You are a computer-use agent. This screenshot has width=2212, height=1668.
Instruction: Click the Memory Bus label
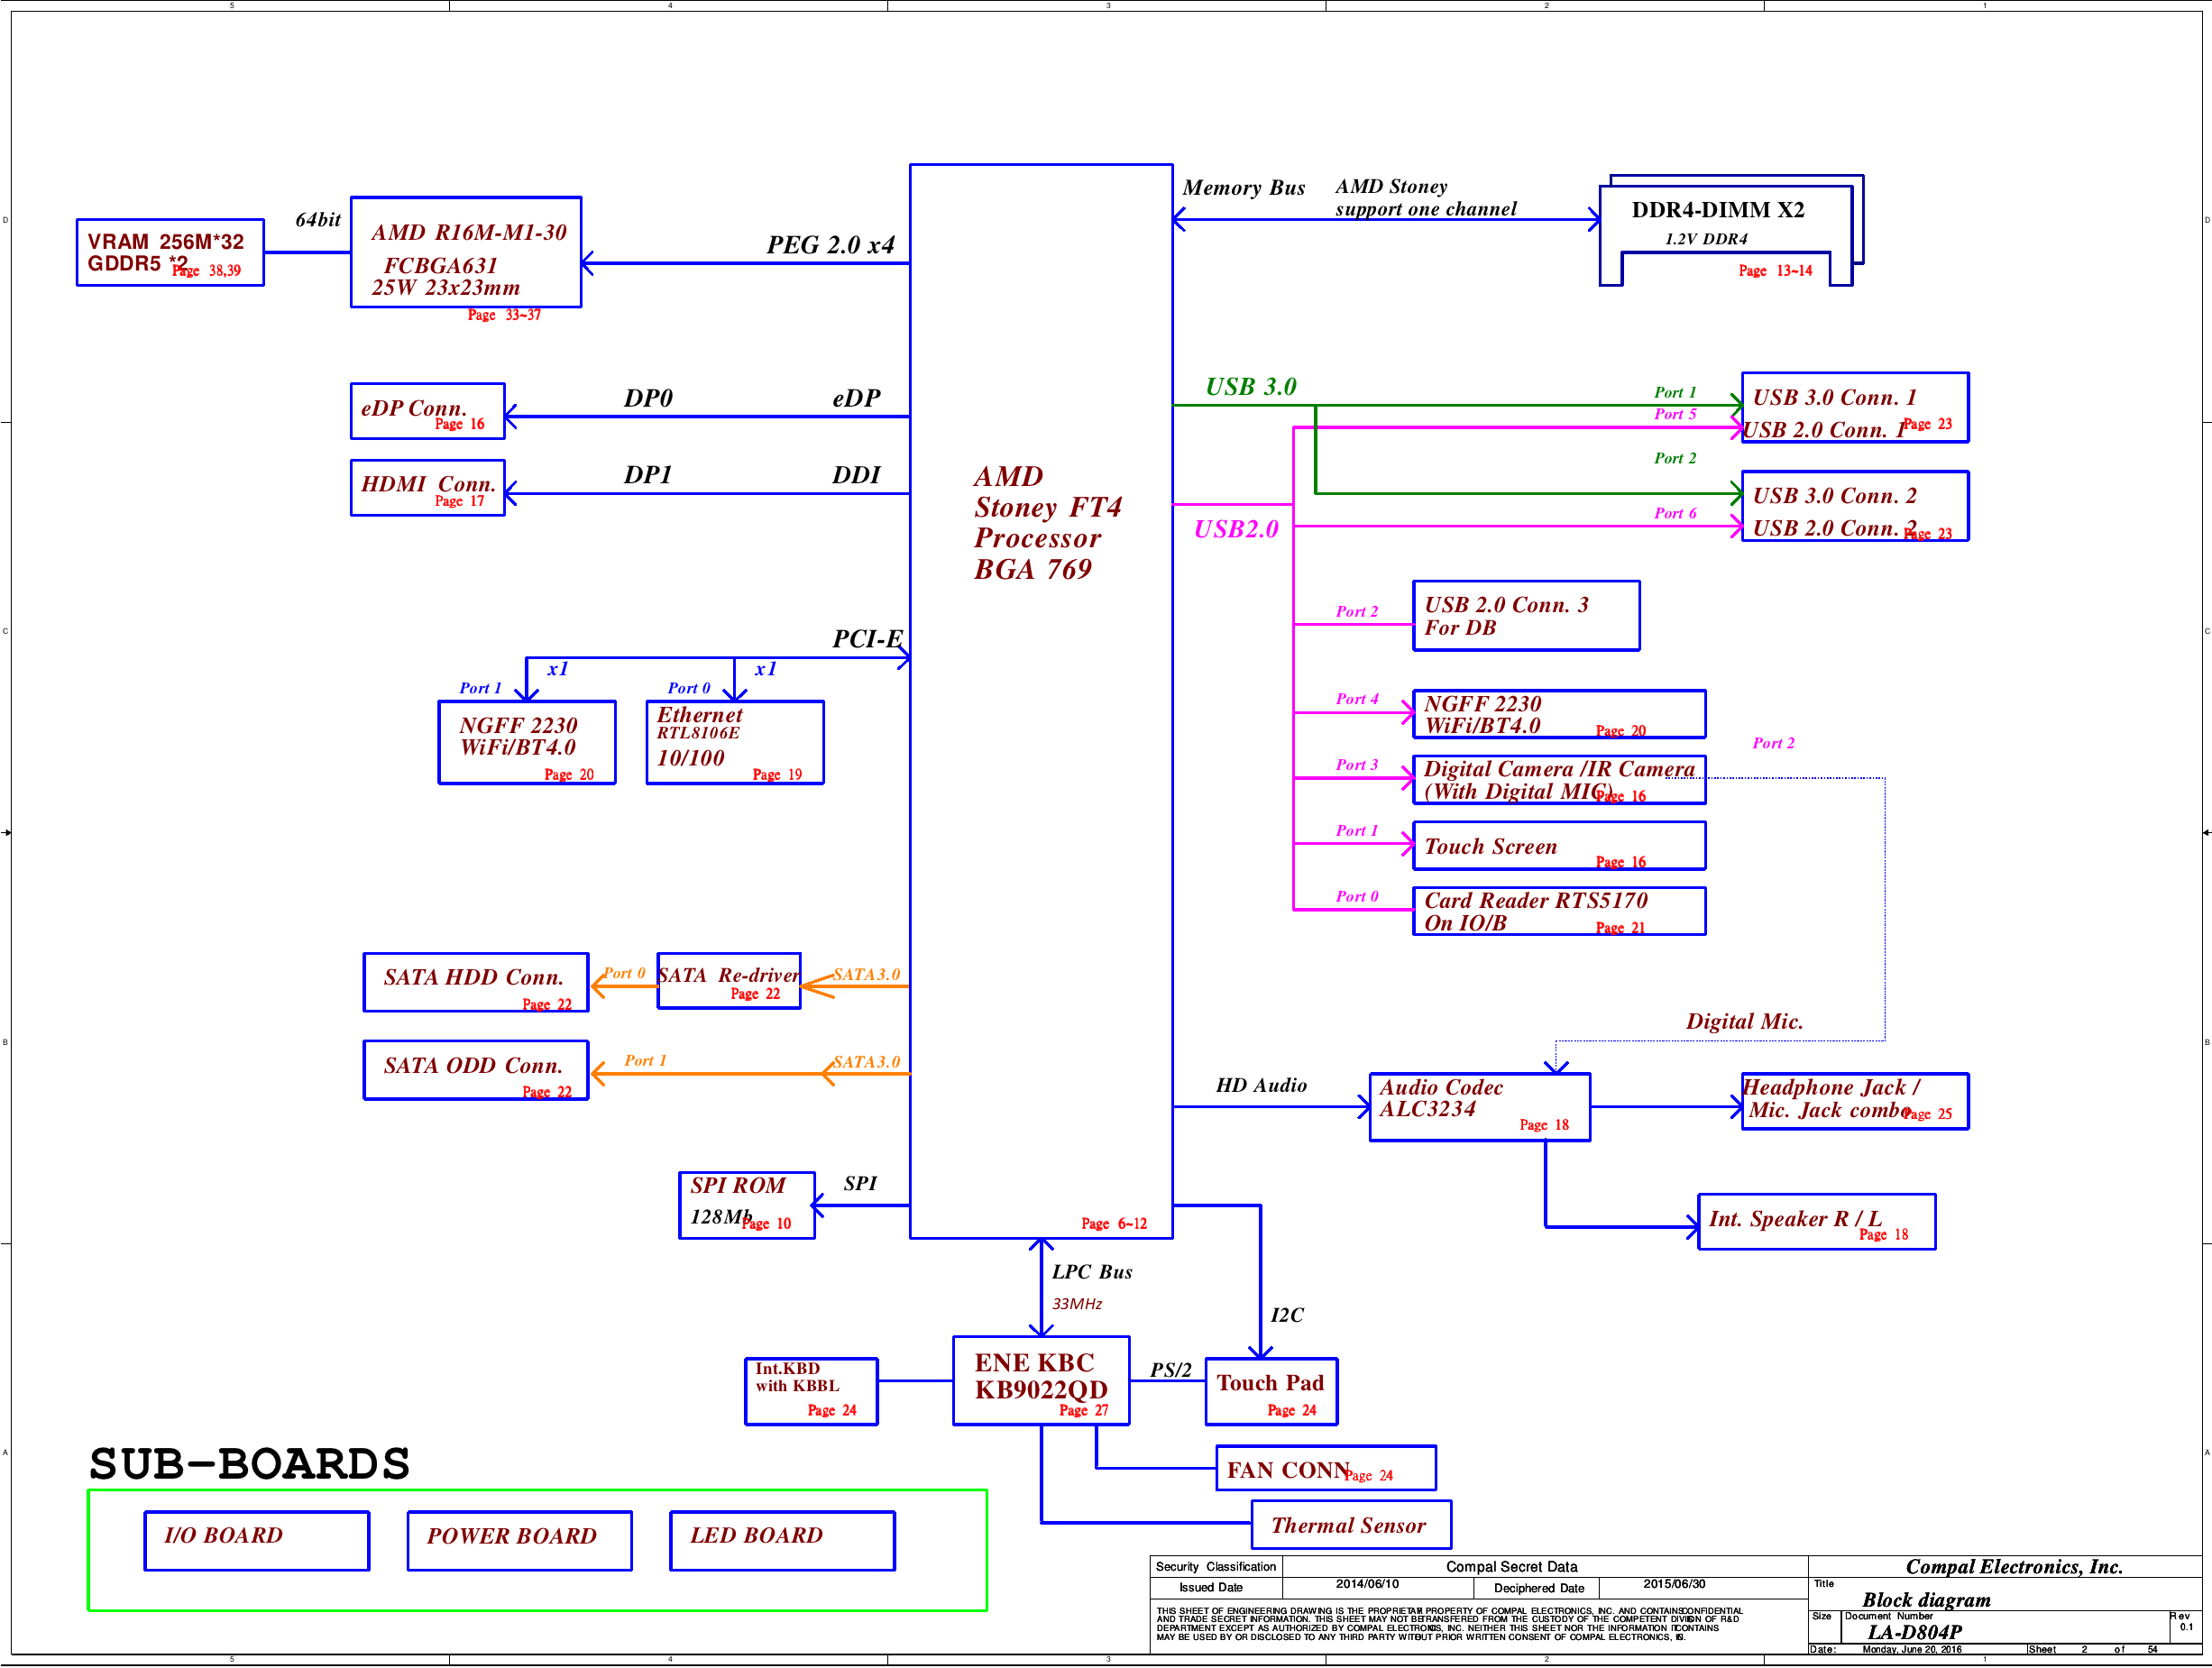pyautogui.click(x=1244, y=188)
